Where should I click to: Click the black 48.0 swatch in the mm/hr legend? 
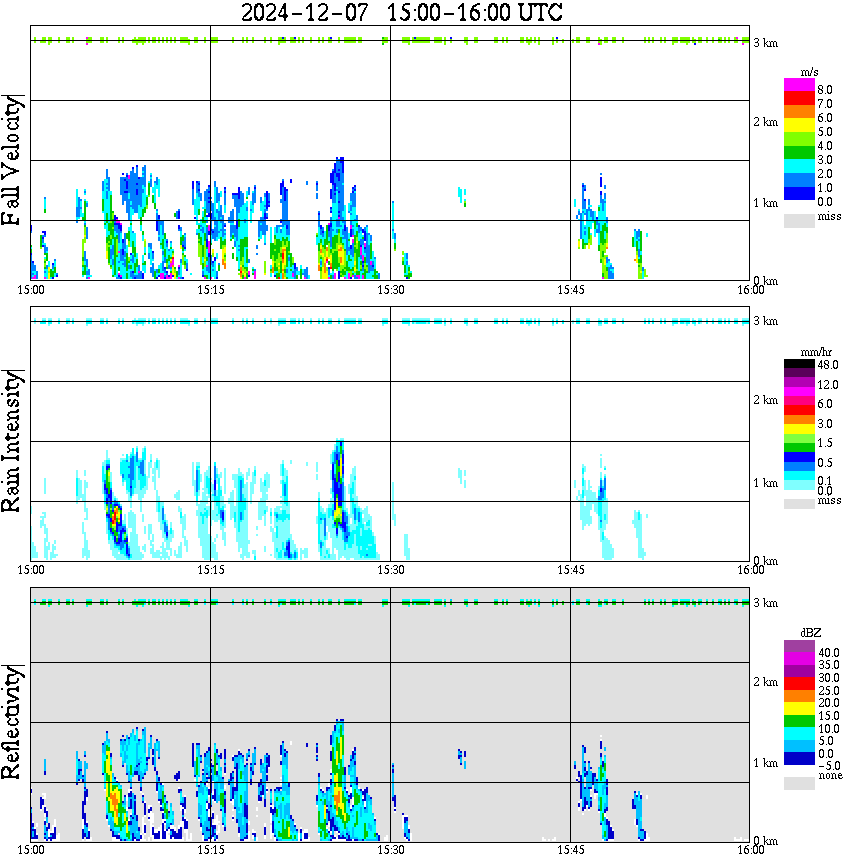[799, 364]
